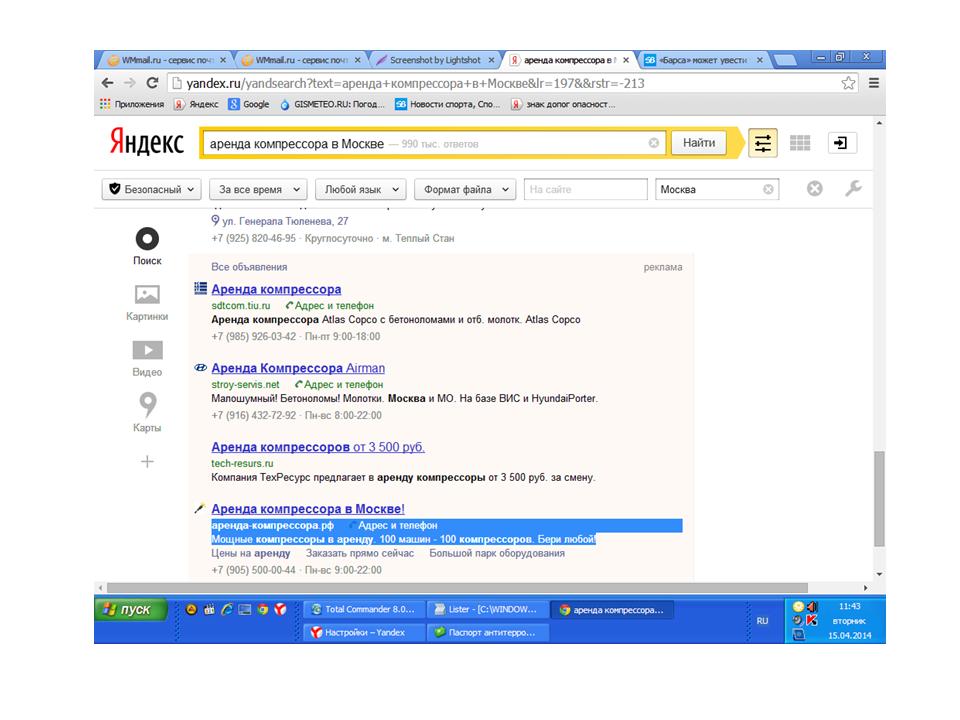960x720 pixels.
Task: Open Аренда компрессора в Москве! link
Action: coord(308,509)
